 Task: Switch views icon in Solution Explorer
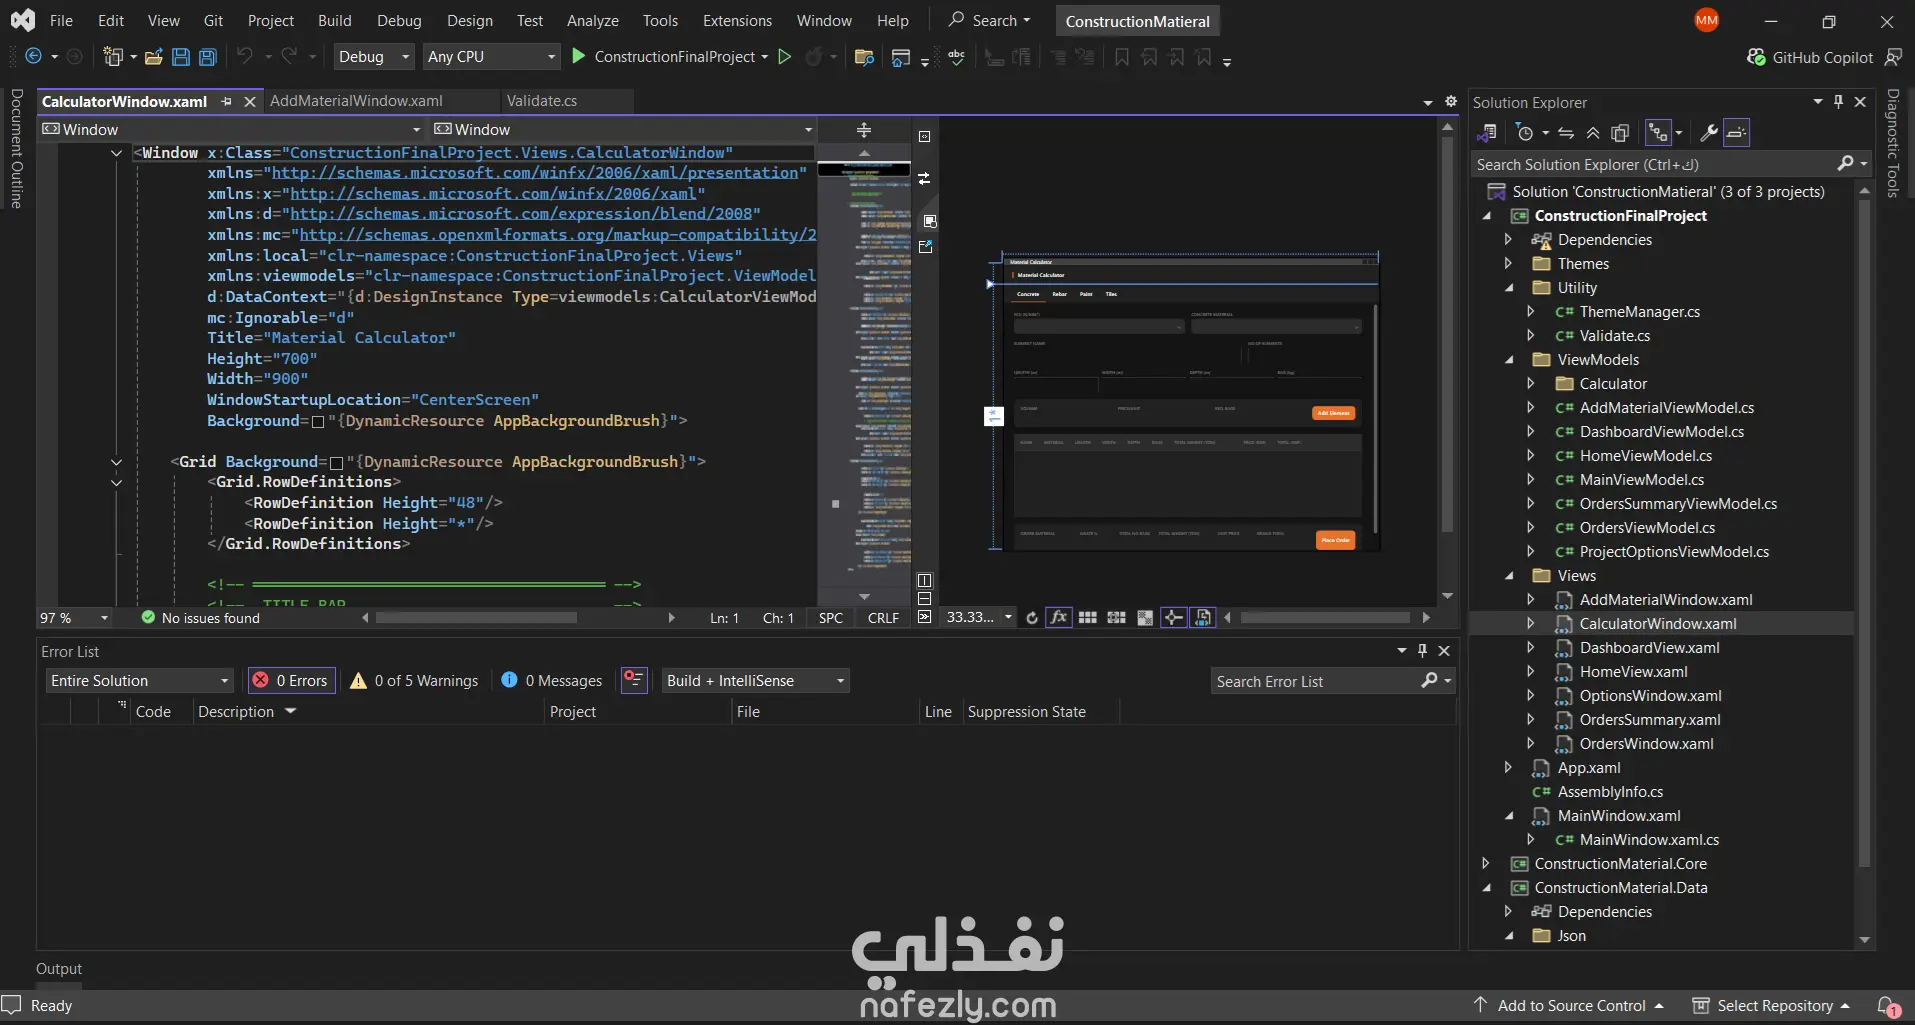tap(1487, 133)
